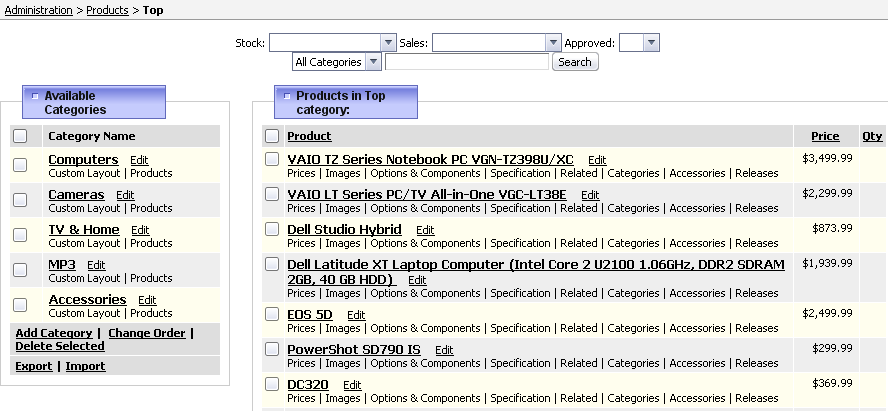Check the Computers category checkbox

pyautogui.click(x=20, y=165)
